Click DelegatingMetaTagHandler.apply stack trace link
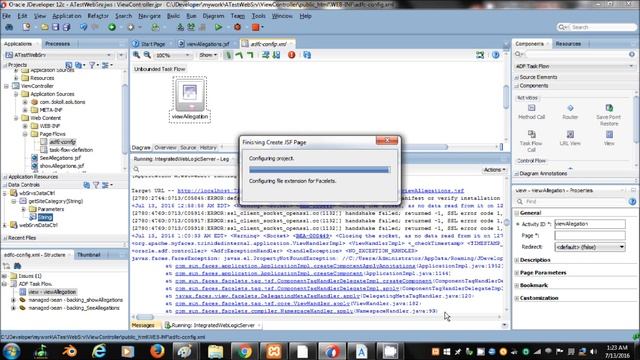Screen dimensions: 640x360 pyautogui.click(x=268, y=296)
